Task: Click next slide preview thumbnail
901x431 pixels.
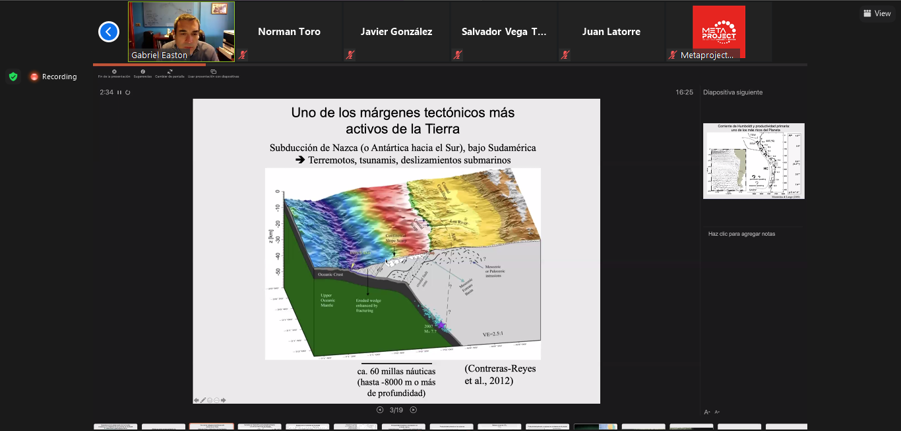Action: 753,161
